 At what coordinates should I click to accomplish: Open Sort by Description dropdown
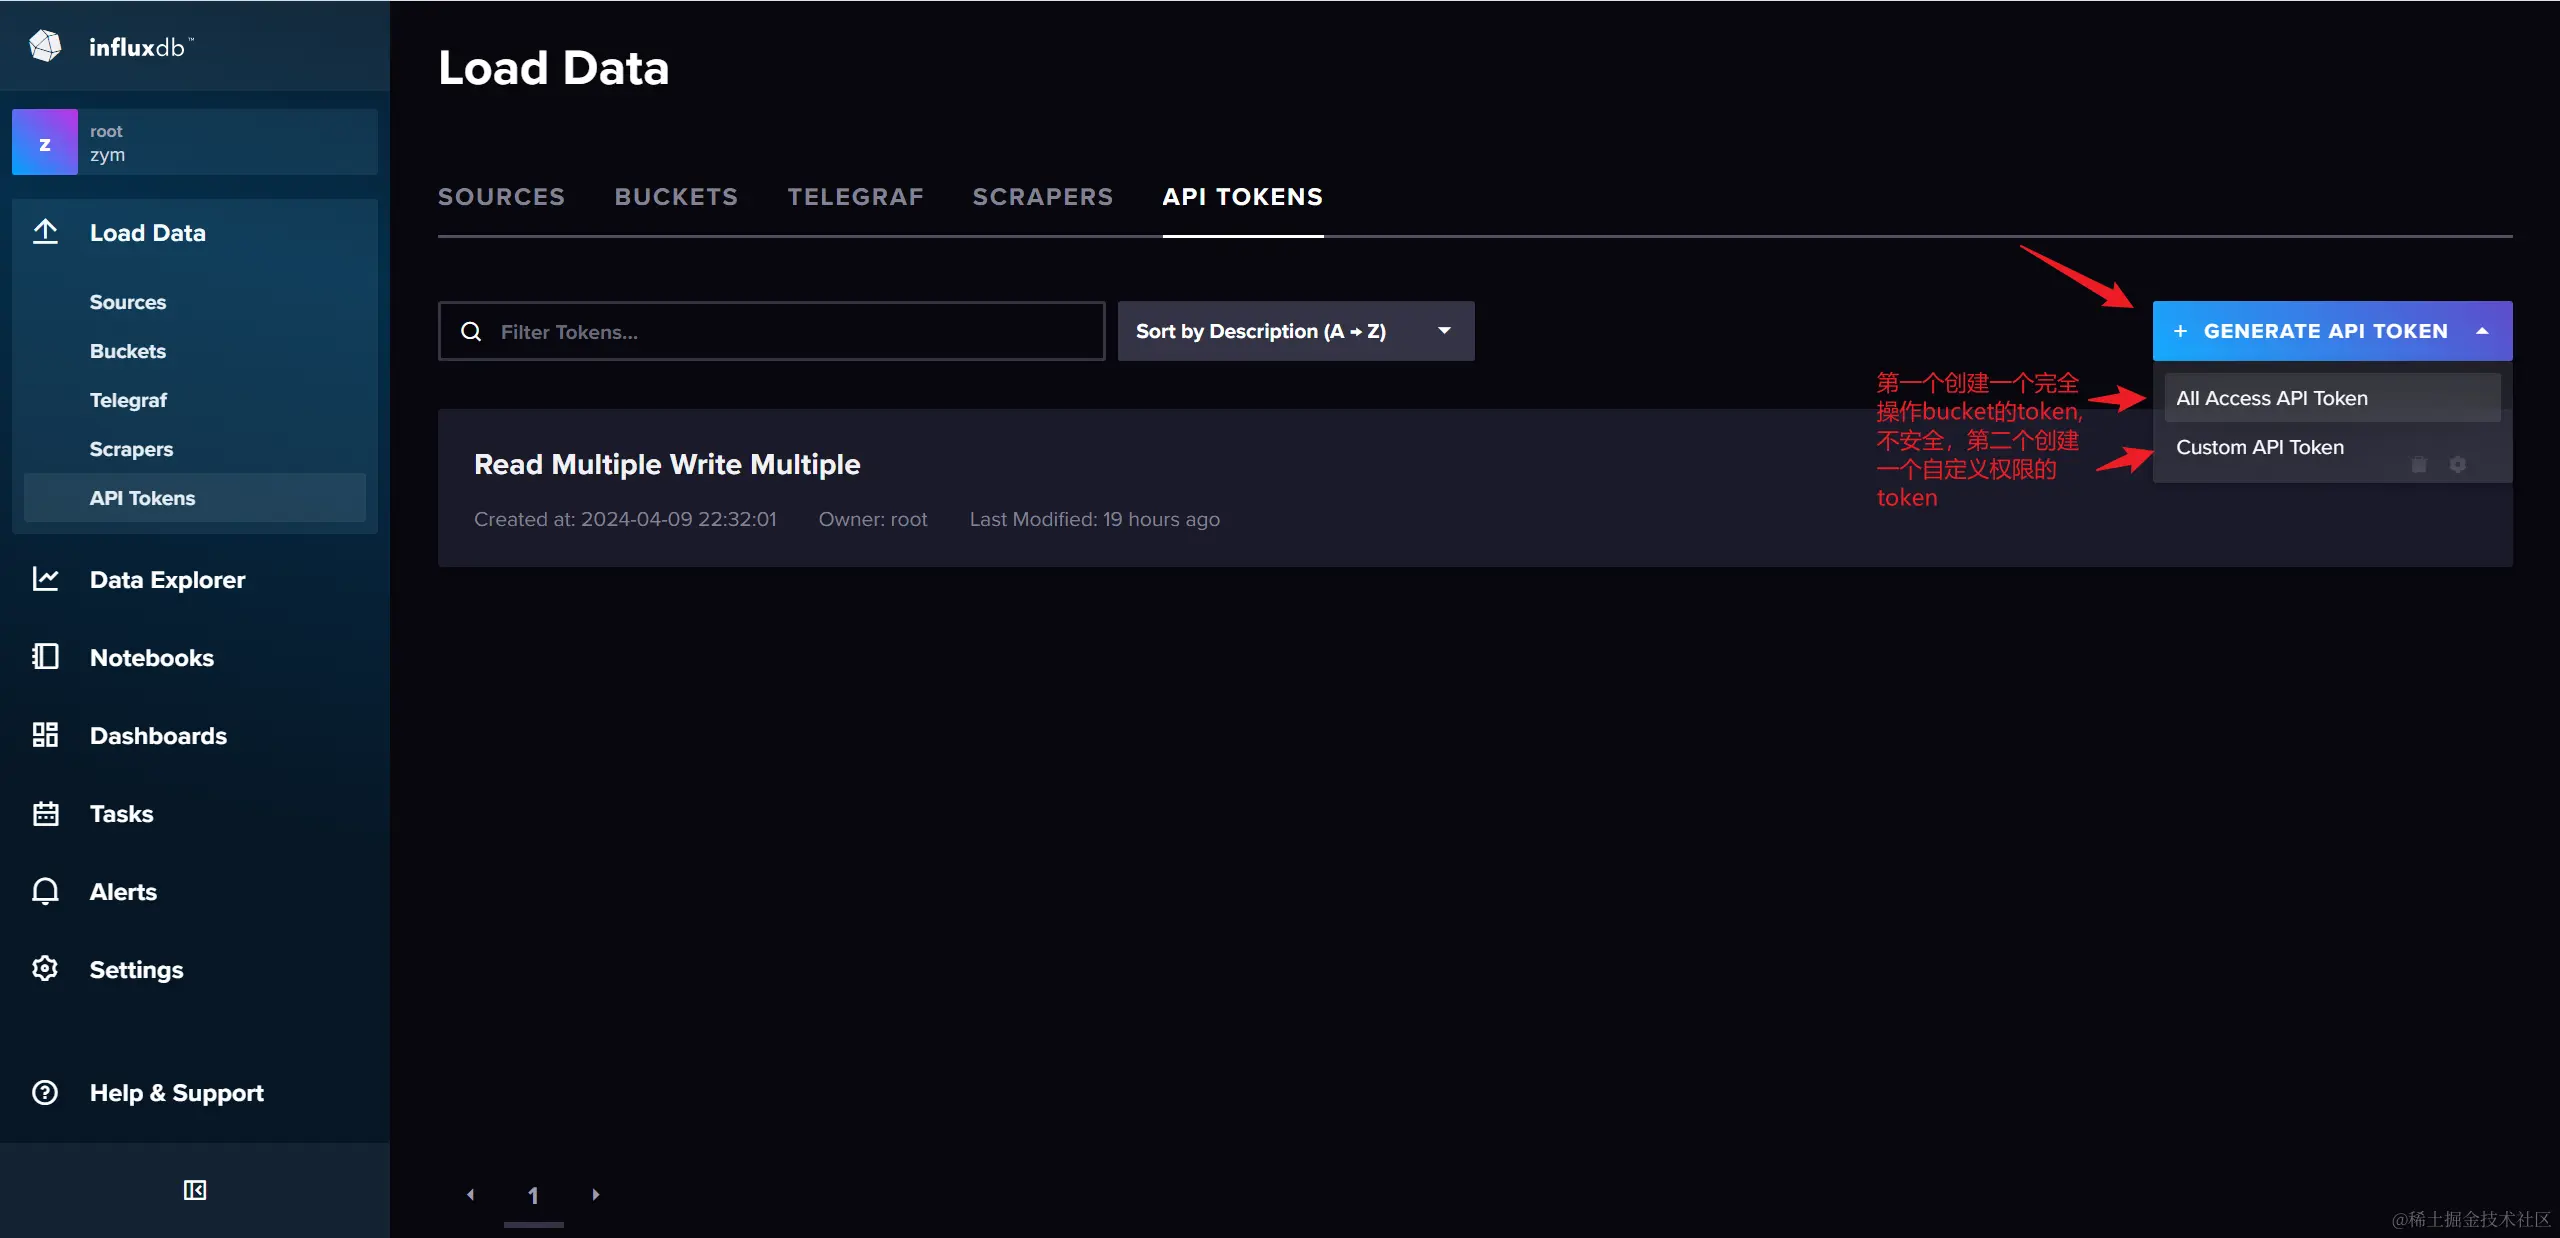click(1295, 331)
